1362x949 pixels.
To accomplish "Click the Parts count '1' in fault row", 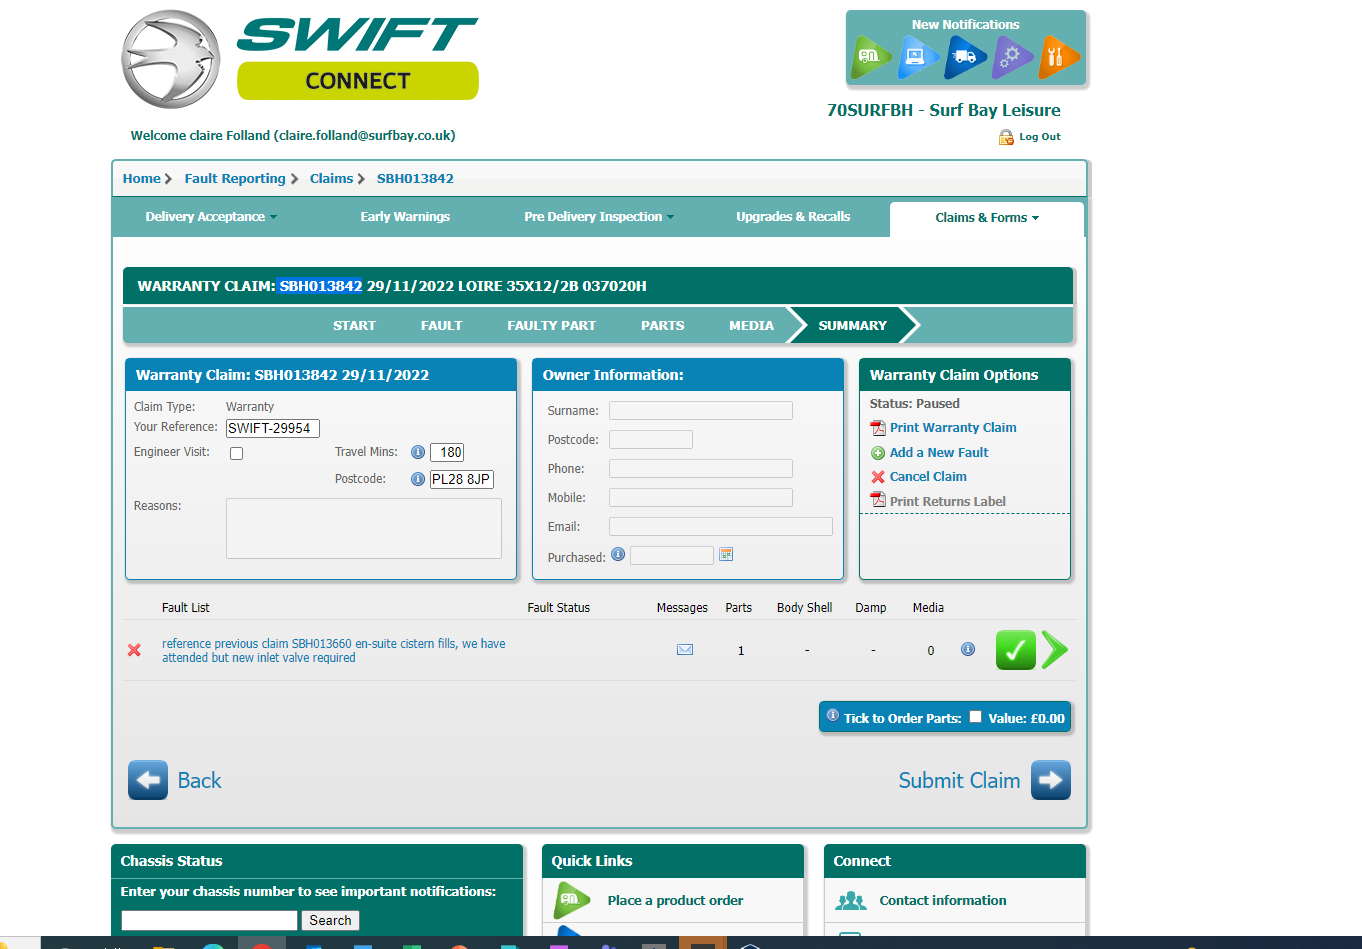I will [741, 651].
